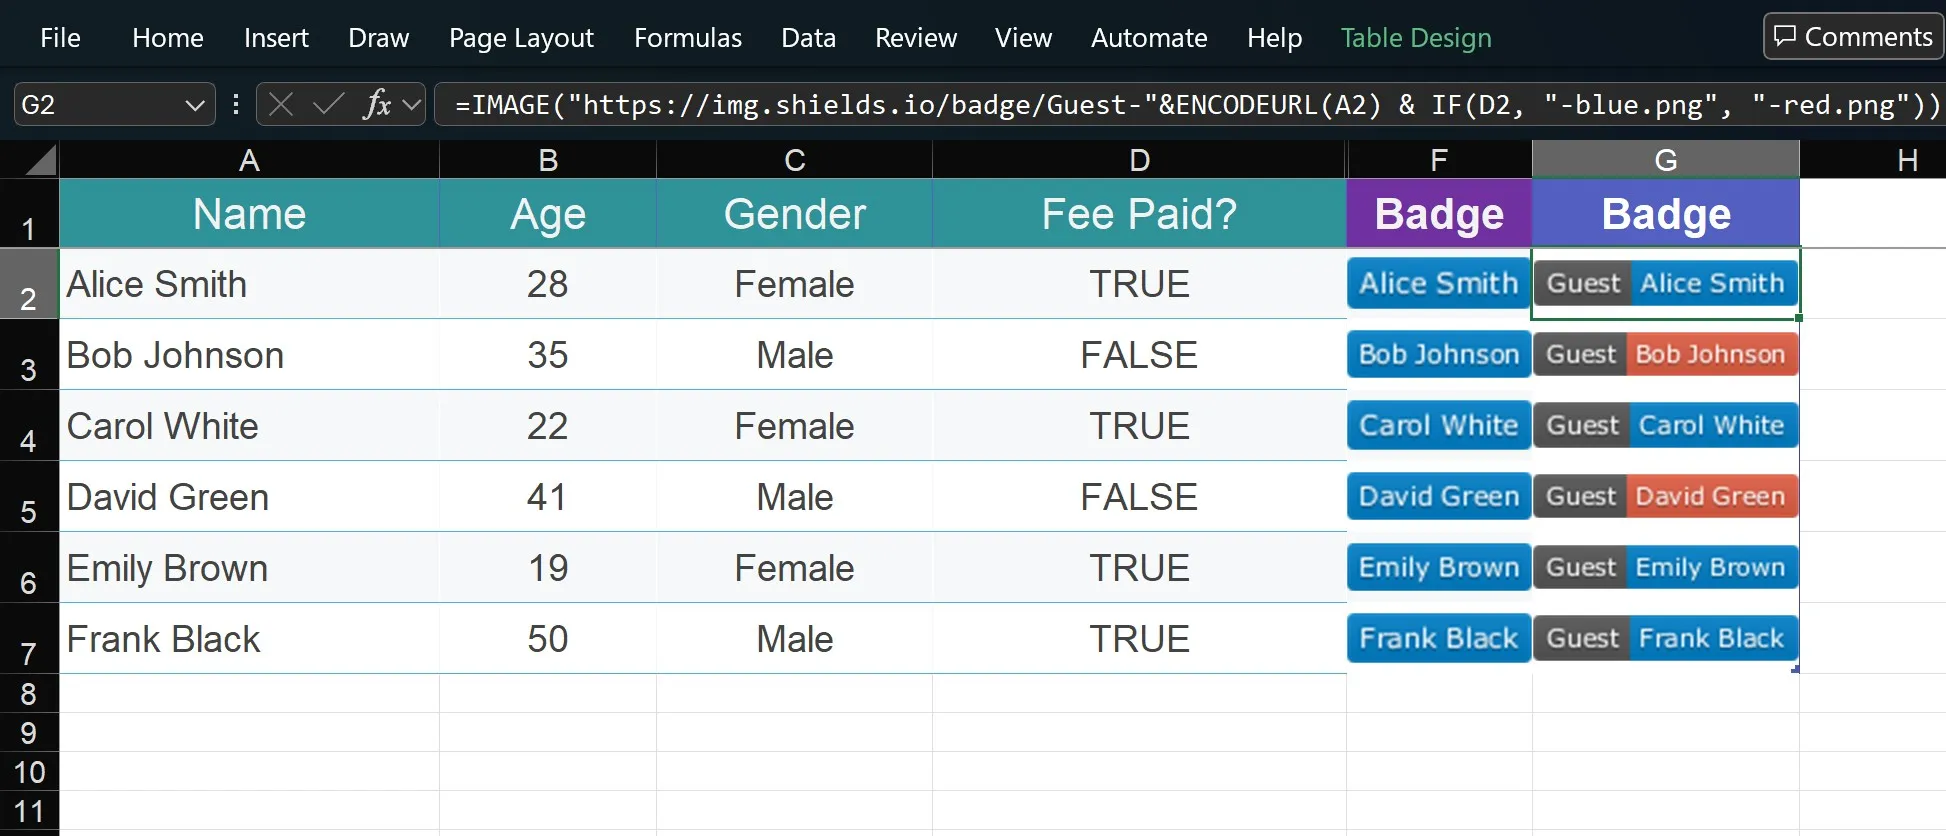Click the blue "Badge" header in column G

point(1666,214)
